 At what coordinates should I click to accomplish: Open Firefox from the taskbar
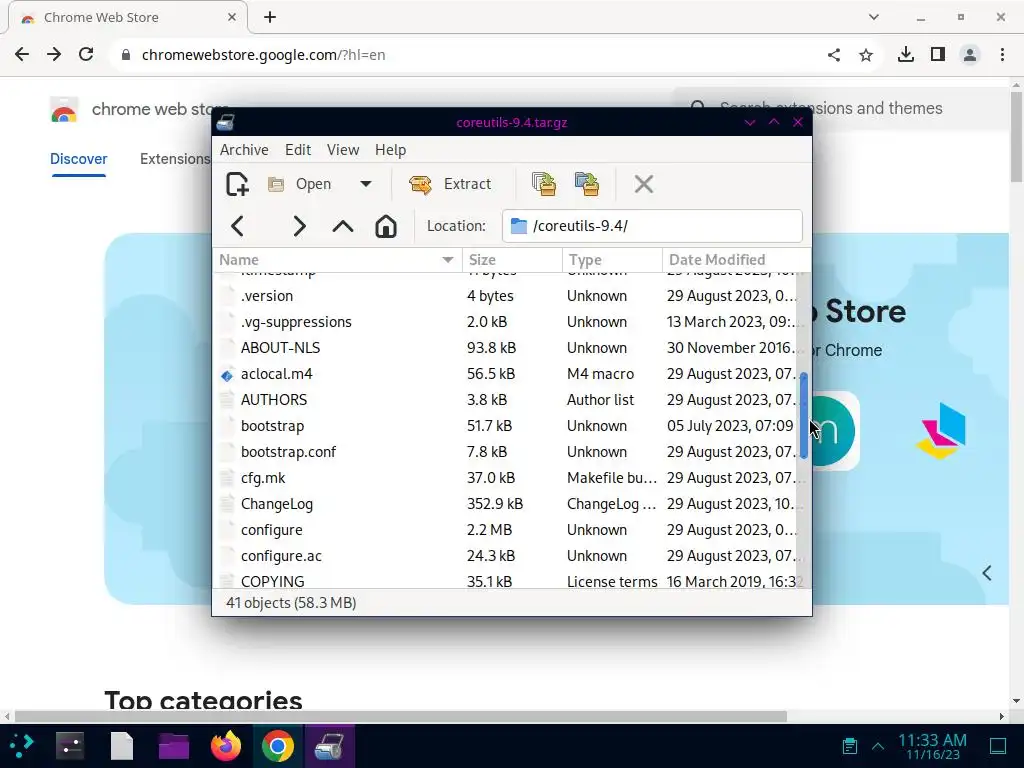tap(226, 746)
